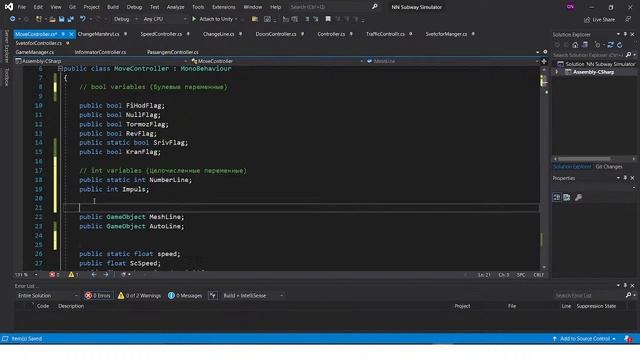
Task: Switch to the Git Changes tab
Action: 609,167
